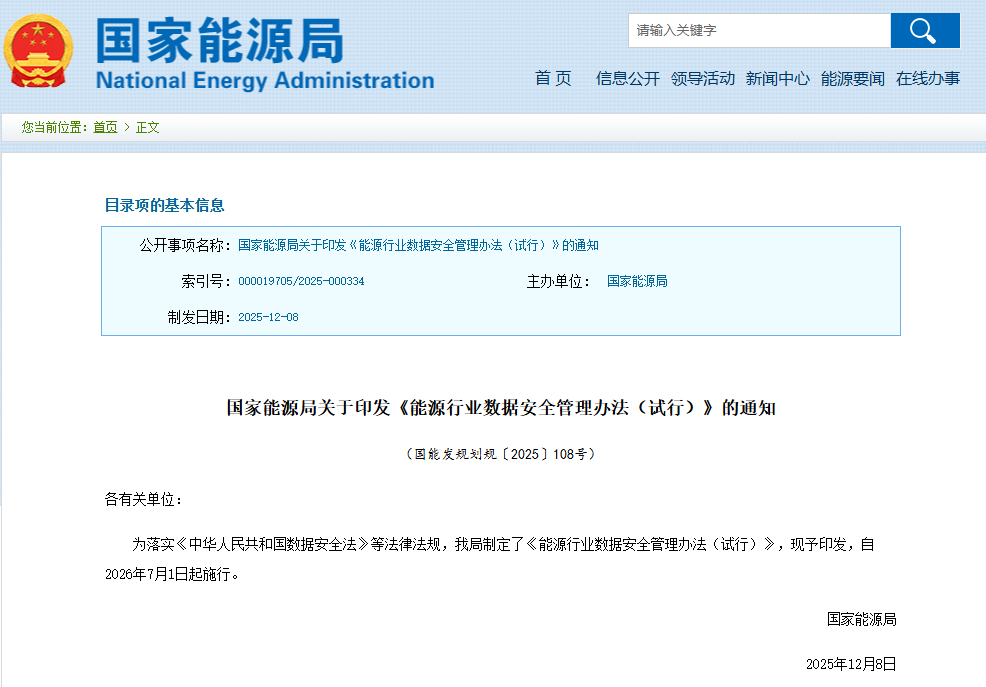
Task: Click the search magnifier icon button
Action: 924,31
